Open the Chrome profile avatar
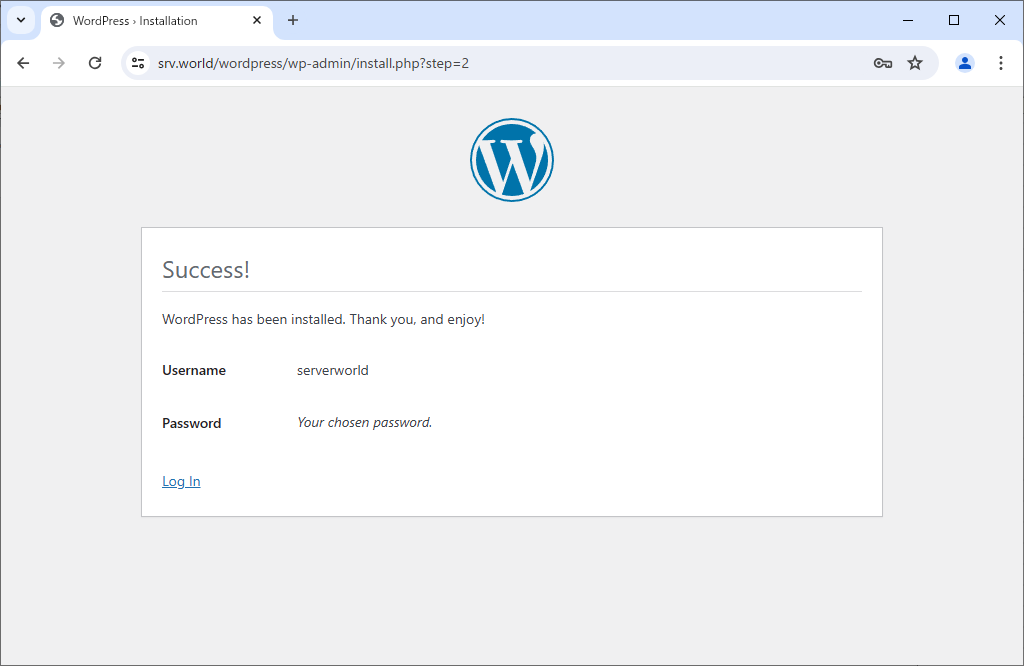The height and width of the screenshot is (666, 1024). pos(965,63)
